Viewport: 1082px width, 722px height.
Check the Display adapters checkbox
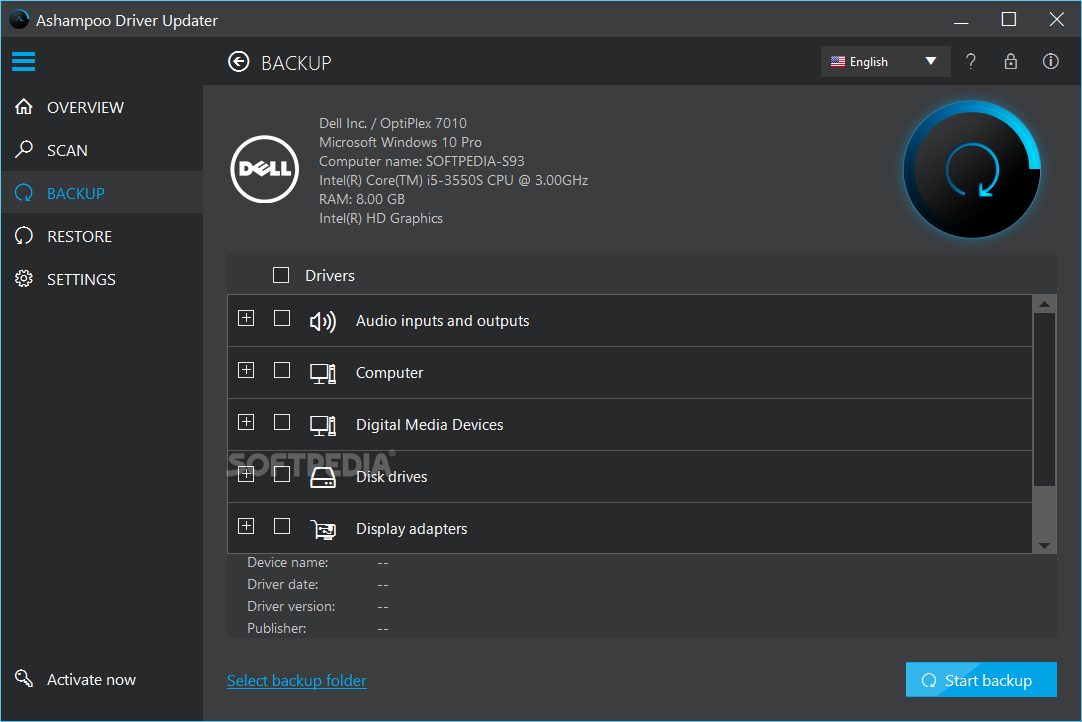point(282,526)
